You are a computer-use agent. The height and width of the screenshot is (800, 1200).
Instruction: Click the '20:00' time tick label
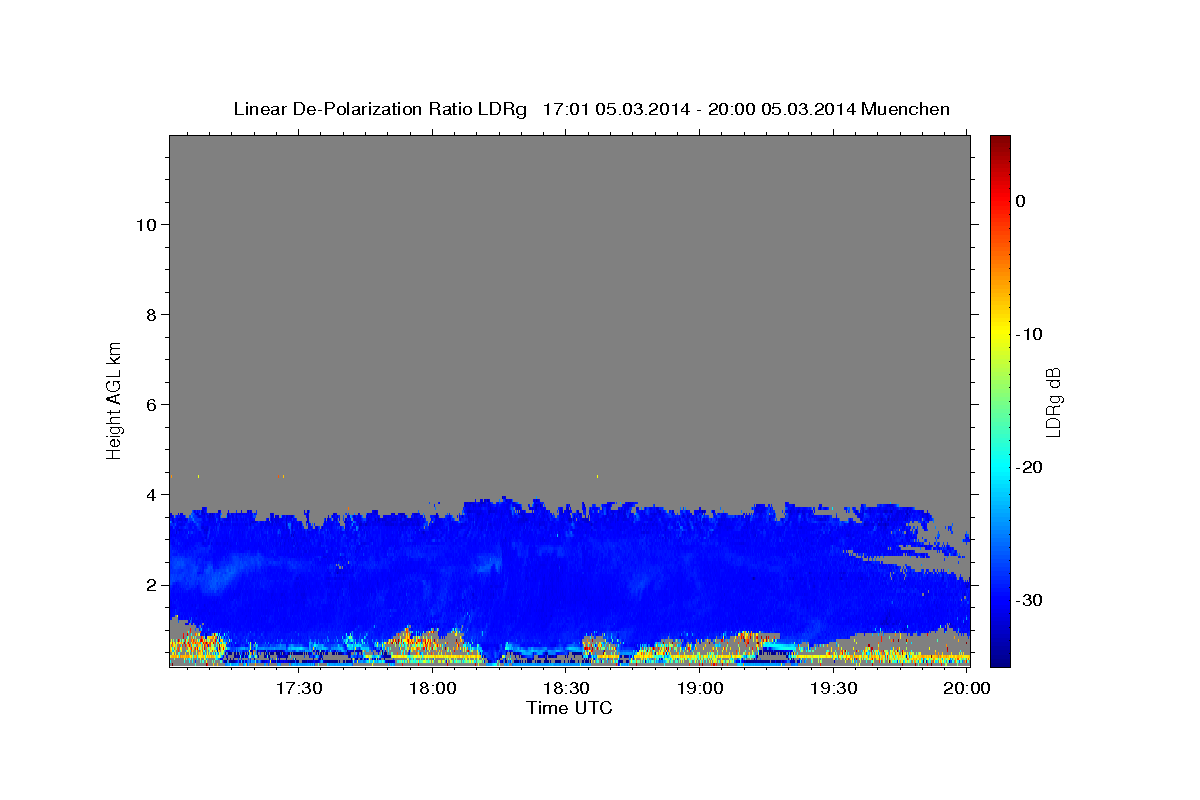[x=966, y=689]
